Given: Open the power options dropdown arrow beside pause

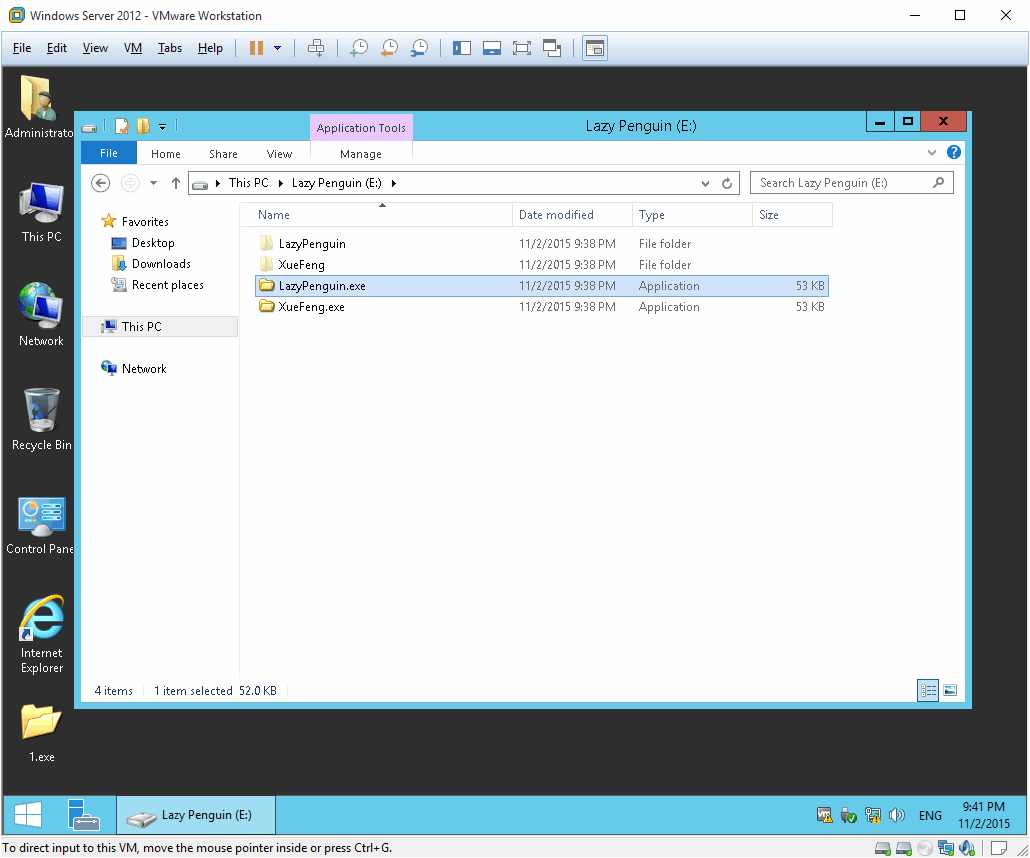Looking at the screenshot, I should point(277,48).
